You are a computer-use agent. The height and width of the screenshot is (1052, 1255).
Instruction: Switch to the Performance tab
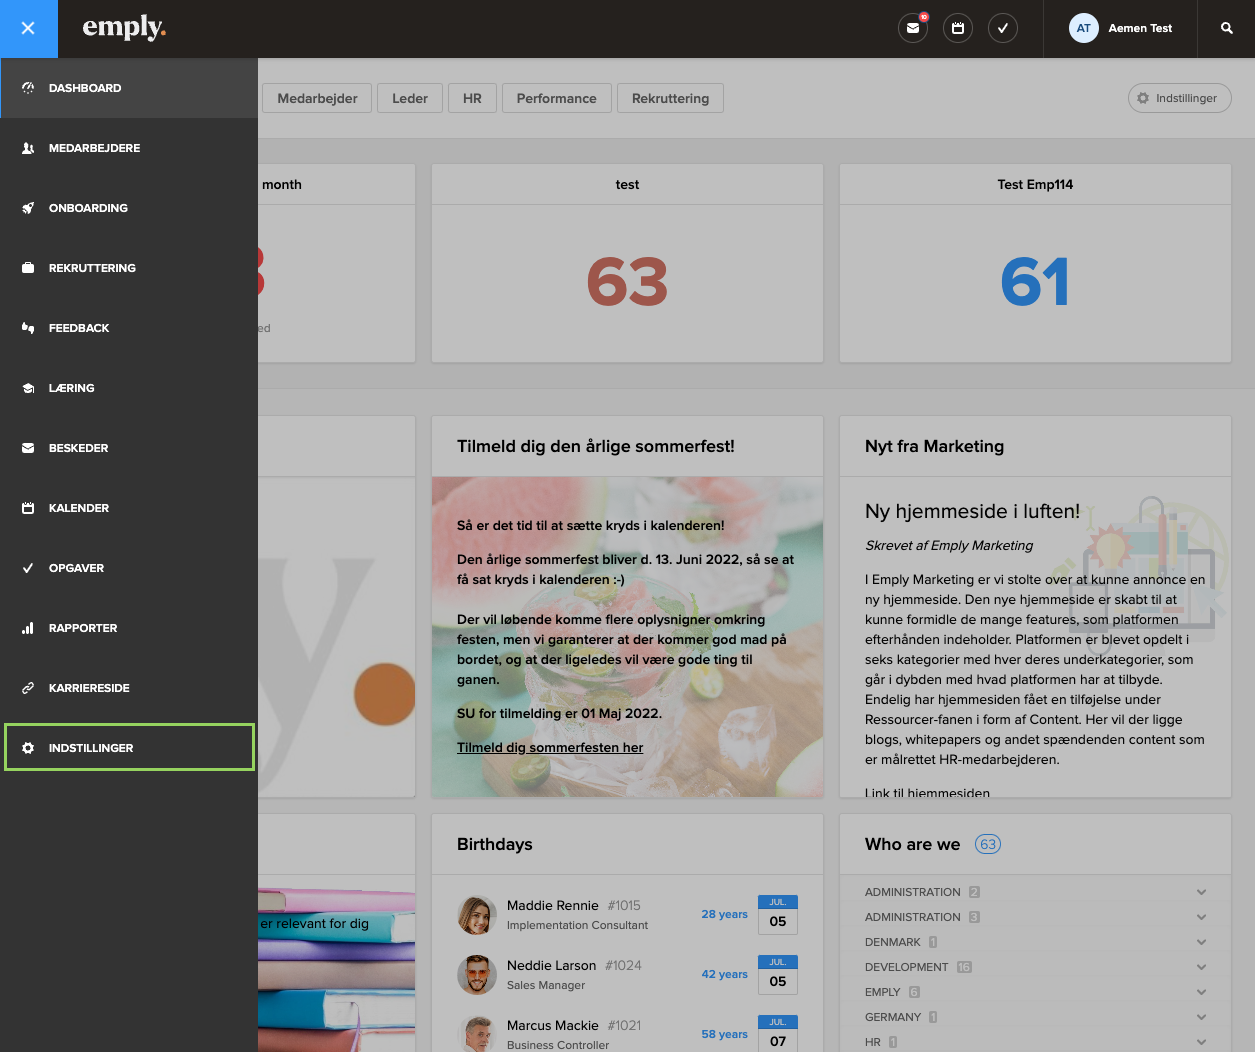point(556,98)
